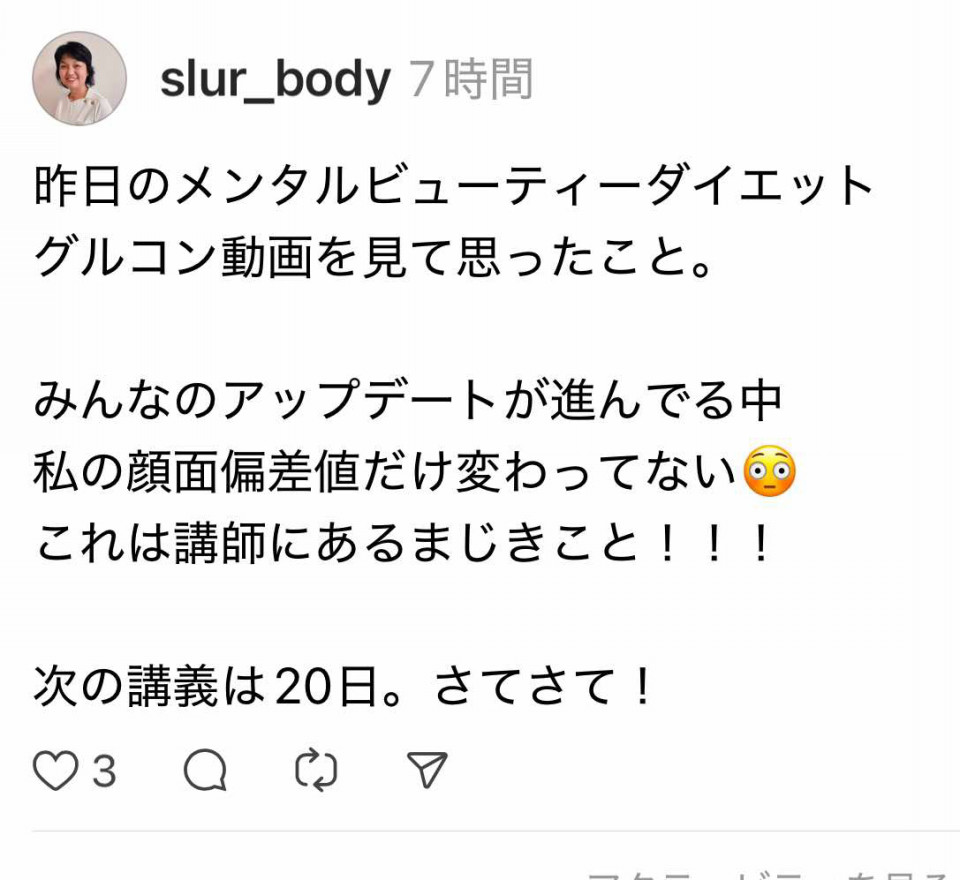Click the line グルコン動画を見て思ったこと。
960x880 pixels.
(x=373, y=257)
